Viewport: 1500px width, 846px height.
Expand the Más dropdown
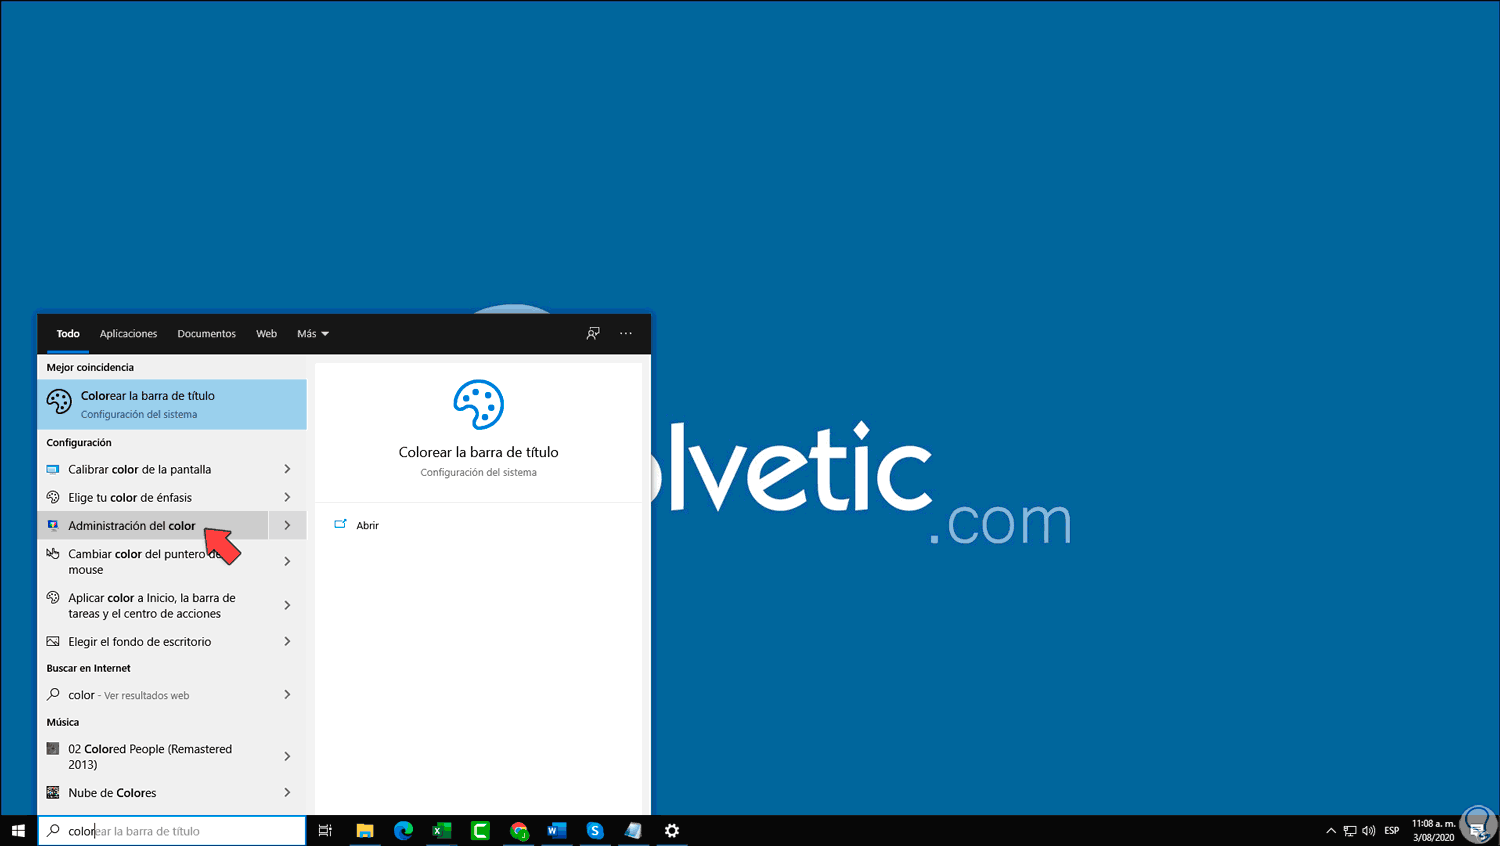(312, 333)
